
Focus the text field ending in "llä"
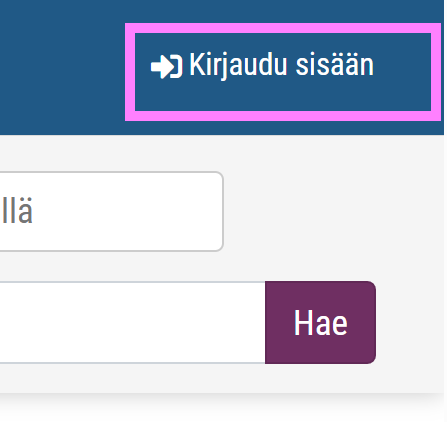tap(111, 211)
